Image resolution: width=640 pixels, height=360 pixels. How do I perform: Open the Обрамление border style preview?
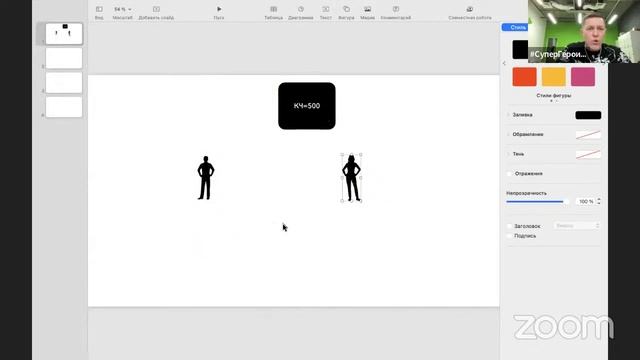[x=588, y=135]
